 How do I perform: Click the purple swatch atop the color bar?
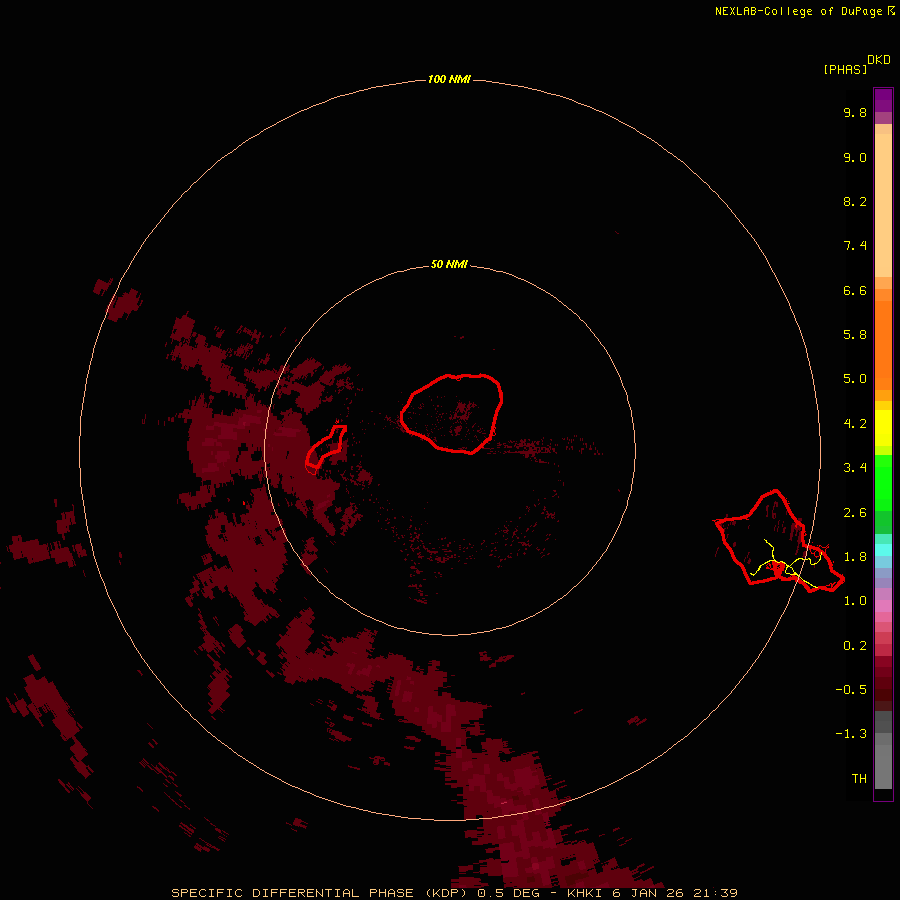[x=883, y=100]
